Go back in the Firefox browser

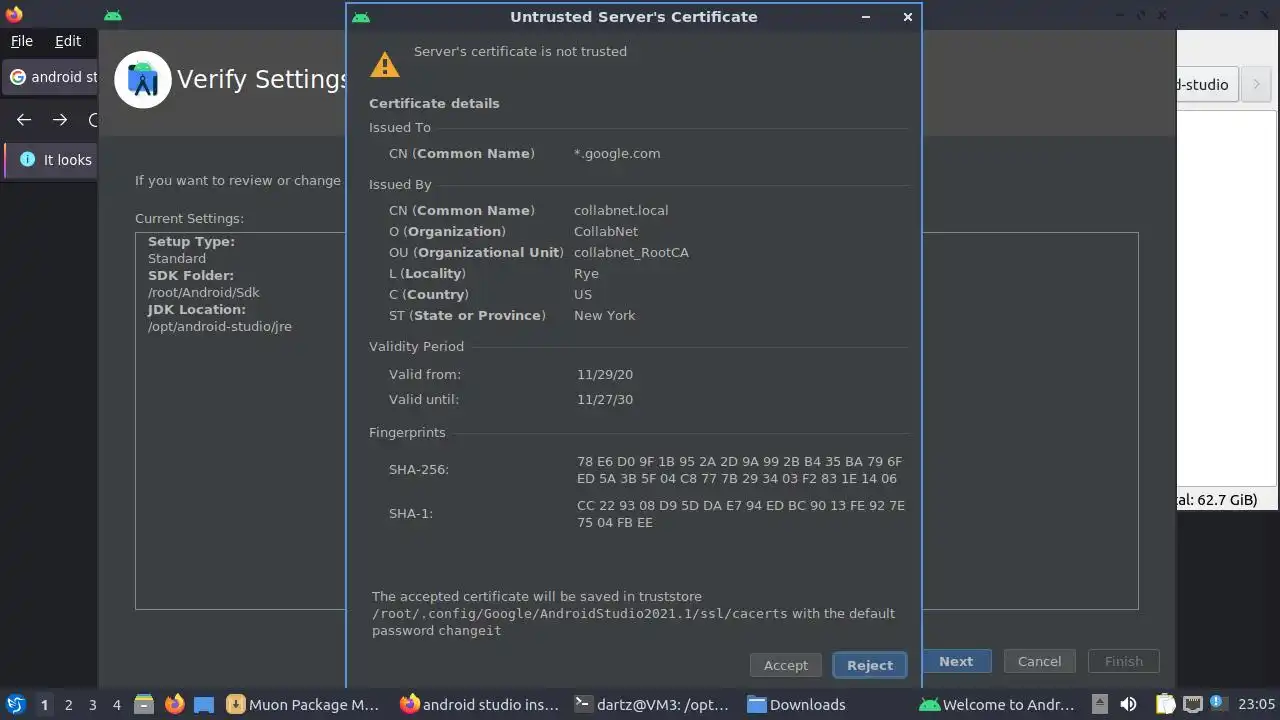[24, 120]
